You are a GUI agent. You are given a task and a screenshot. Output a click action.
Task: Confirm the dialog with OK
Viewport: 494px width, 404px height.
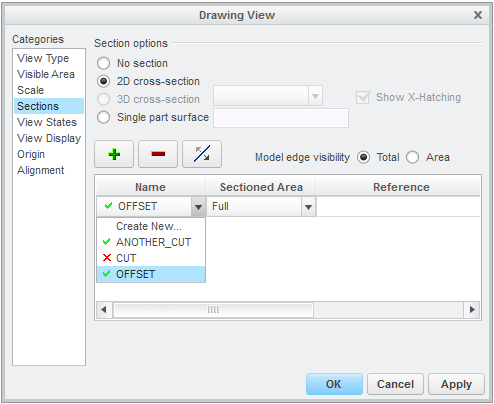click(x=334, y=384)
